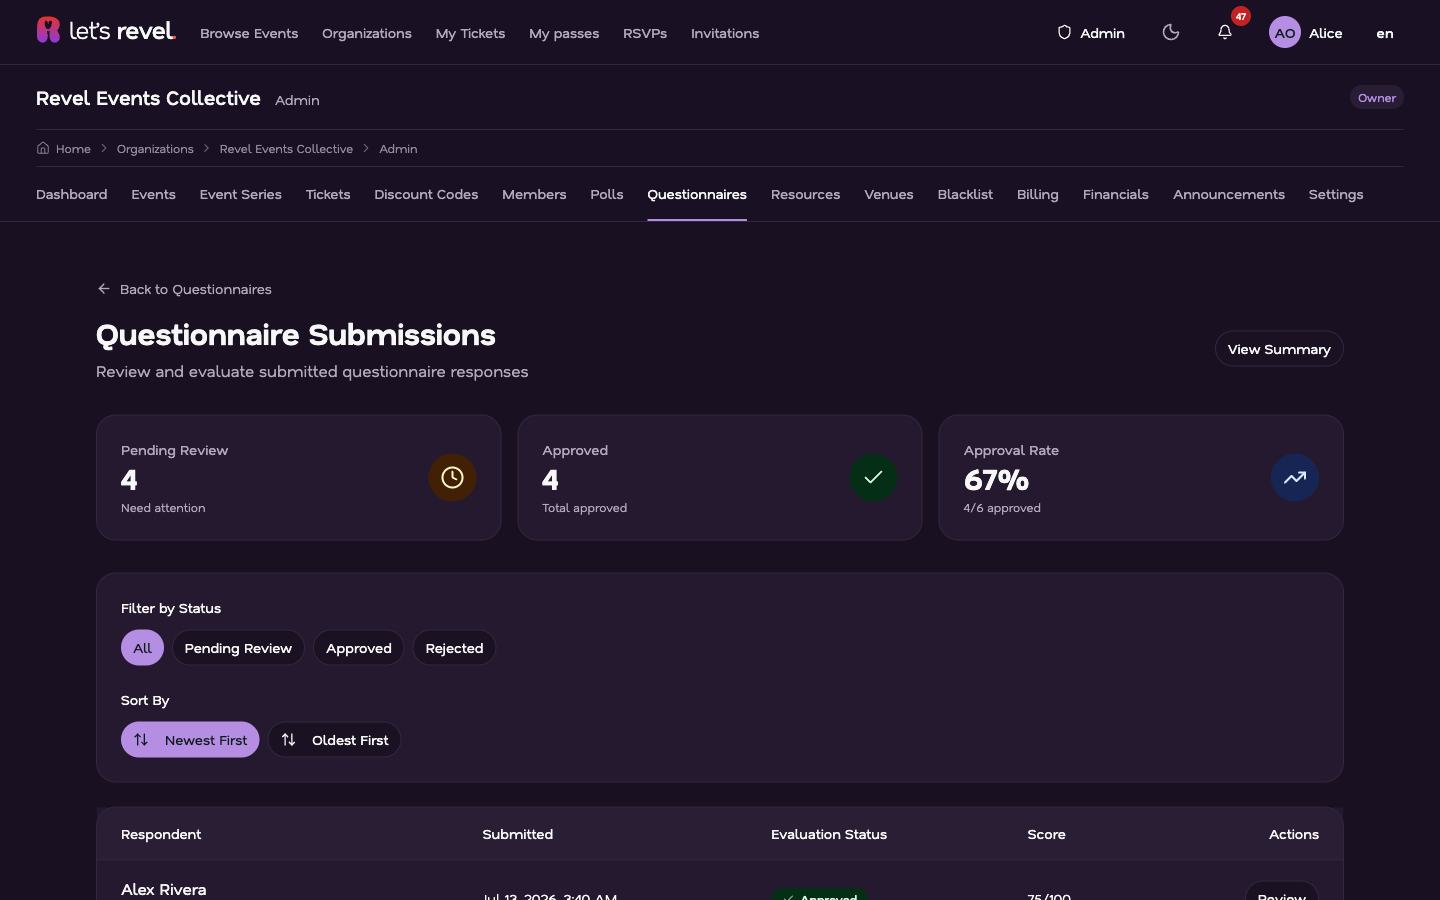Viewport: 1440px width, 900px height.
Task: Switch to the Settings tab
Action: point(1336,194)
